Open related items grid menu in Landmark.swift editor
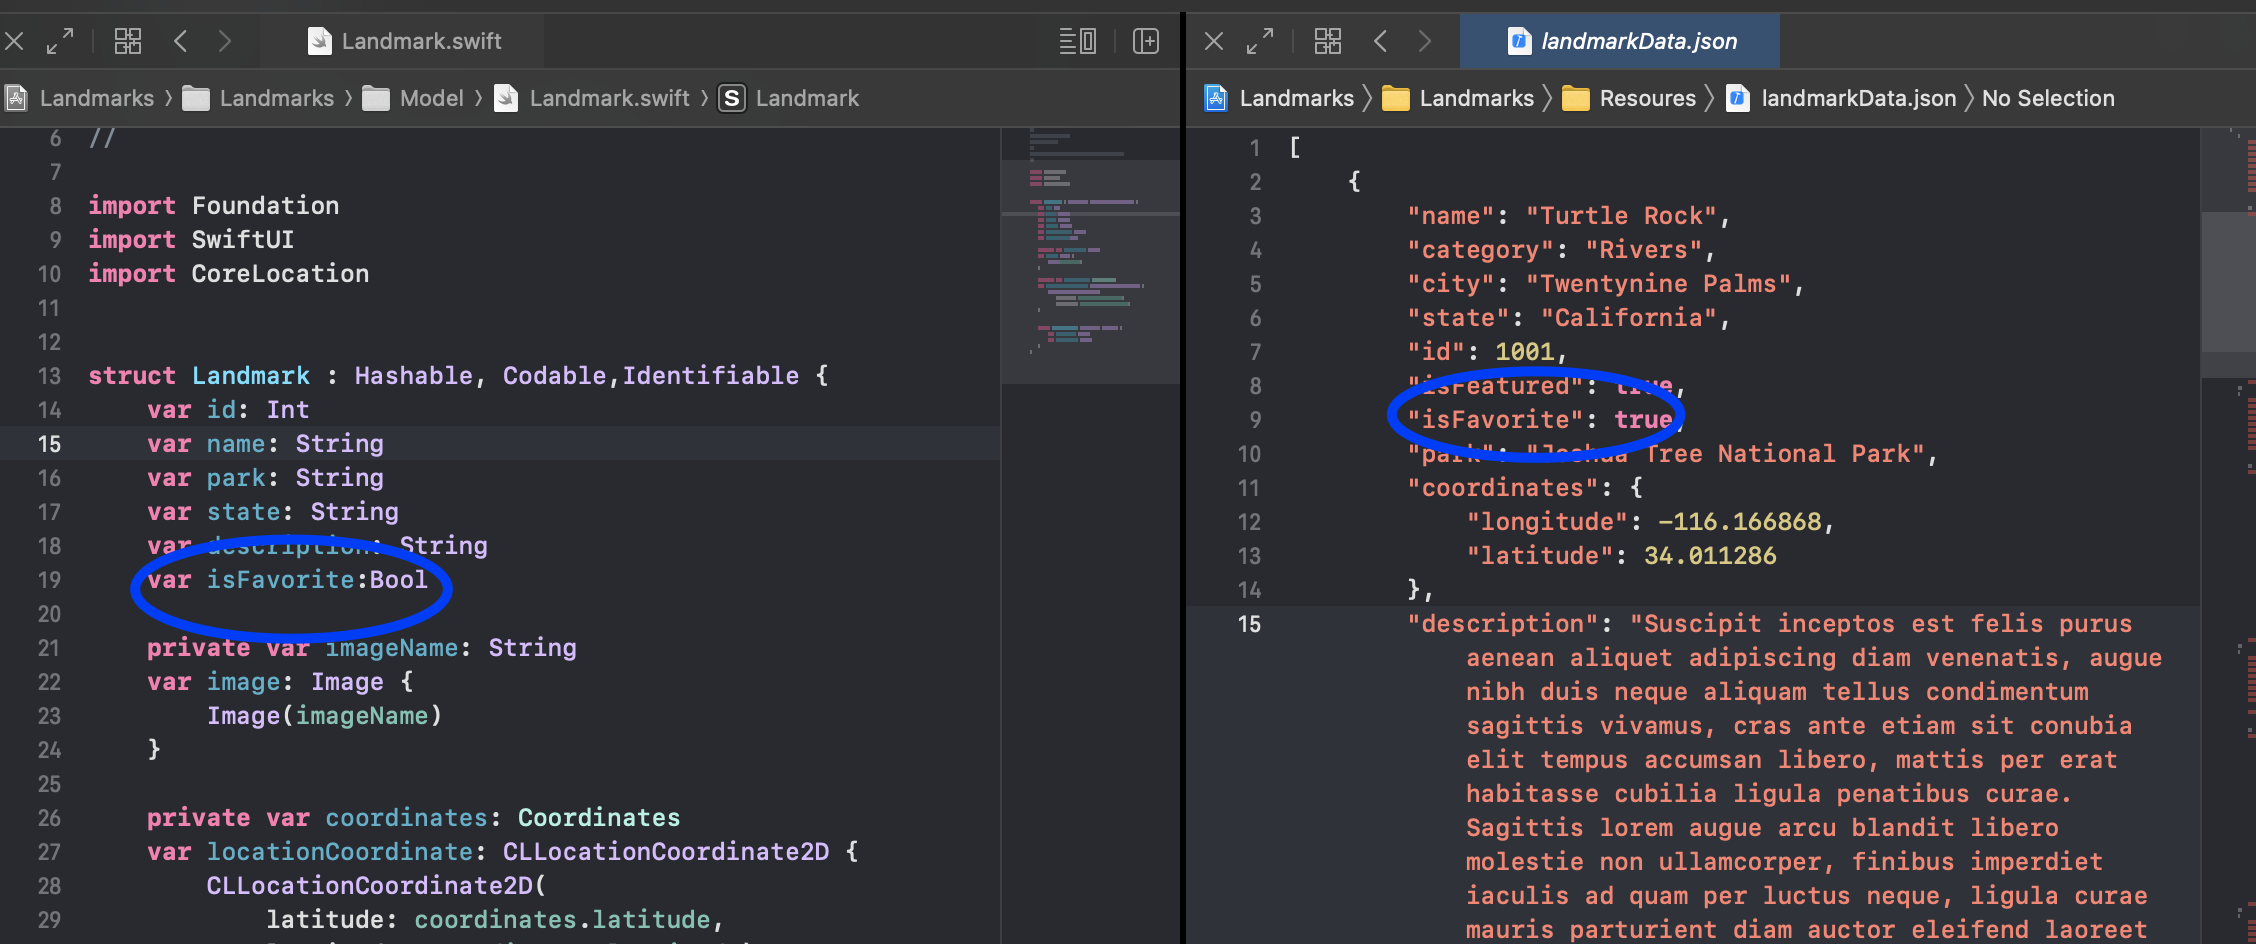Image resolution: width=2256 pixels, height=944 pixels. coord(128,41)
